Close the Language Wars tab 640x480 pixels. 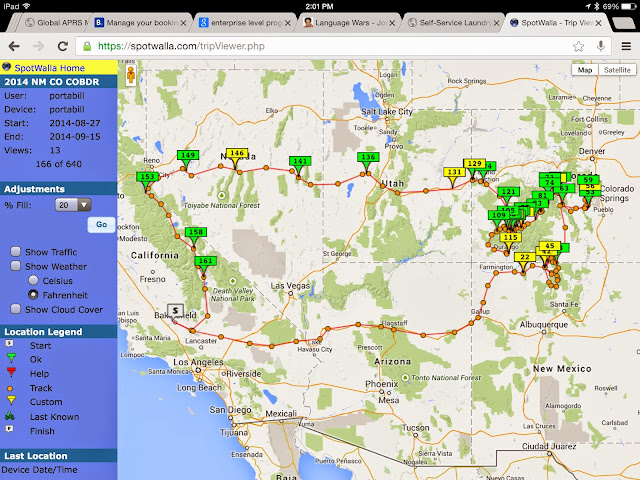pos(392,23)
